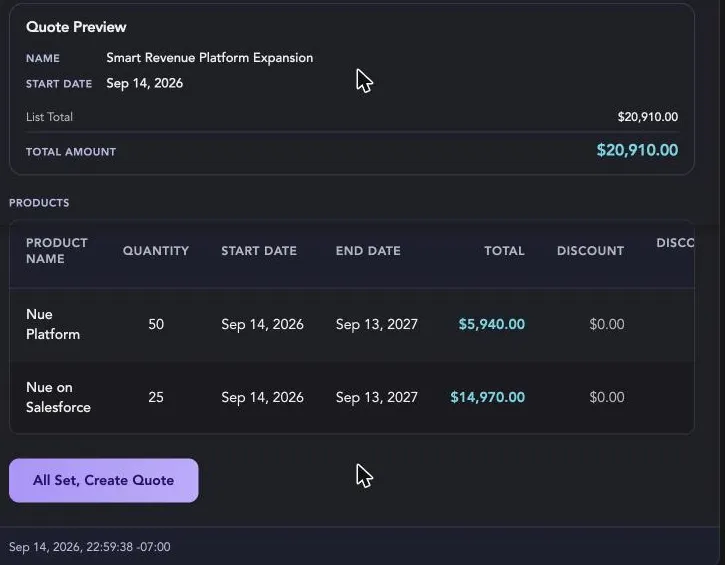Click quantity 25 for Nue on Salesforce

156,397
